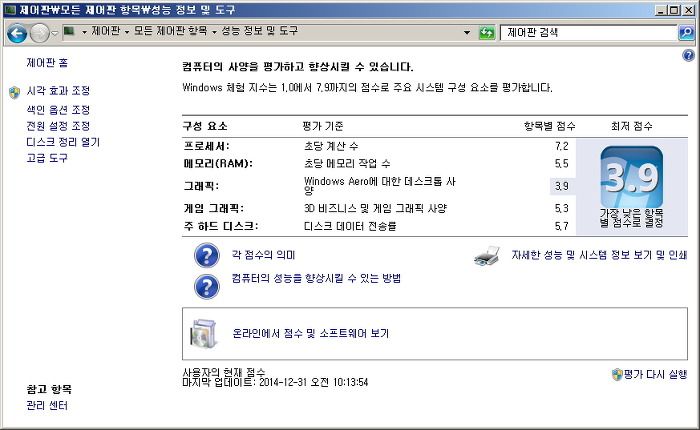Open 색인 옵션 조정 link
The width and height of the screenshot is (700, 430).
coord(58,110)
